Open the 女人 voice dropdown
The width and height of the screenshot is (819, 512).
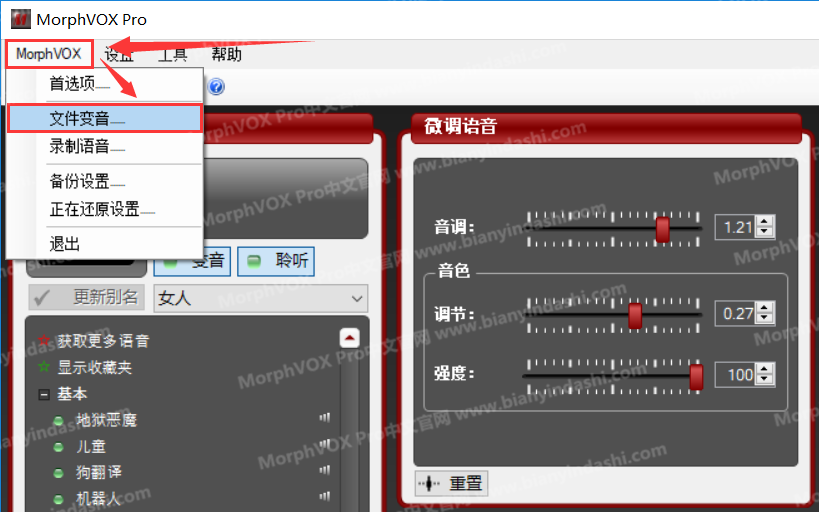pyautogui.click(x=261, y=298)
